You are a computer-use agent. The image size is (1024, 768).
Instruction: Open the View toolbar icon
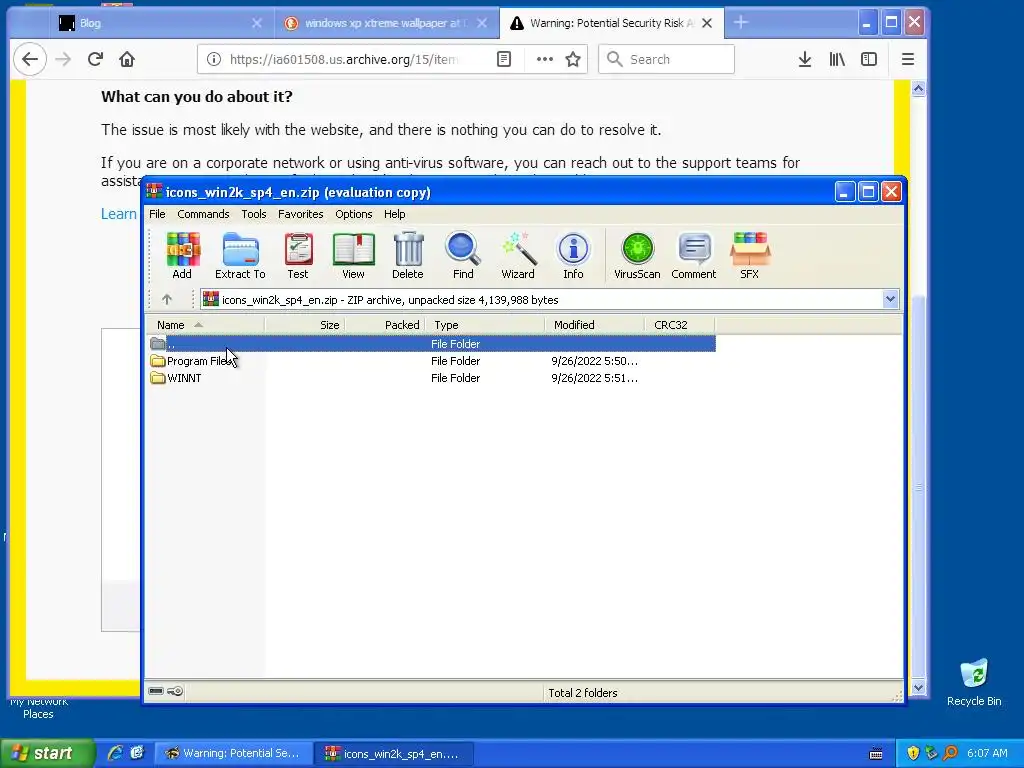[x=353, y=256]
